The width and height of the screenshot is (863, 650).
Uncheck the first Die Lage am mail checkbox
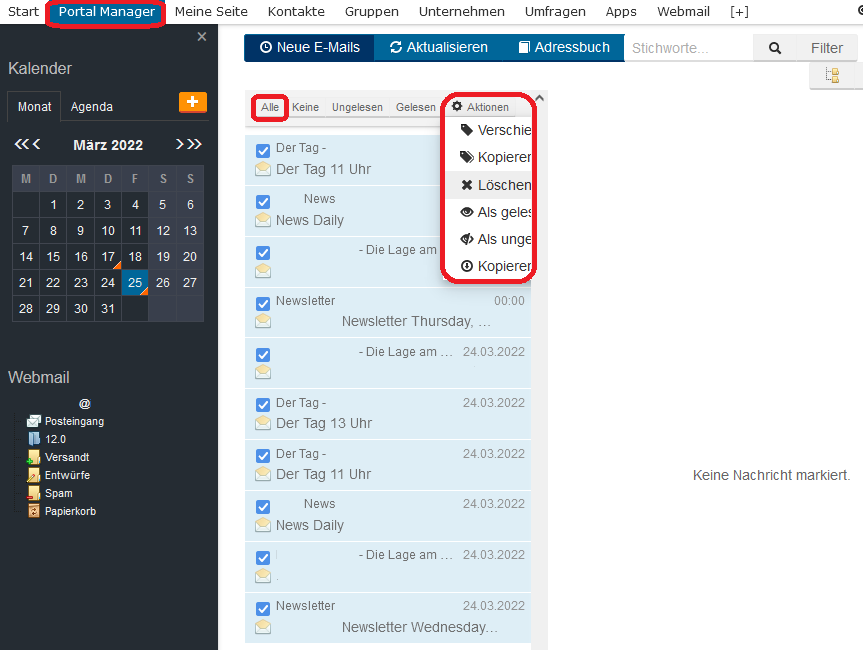pyautogui.click(x=263, y=253)
